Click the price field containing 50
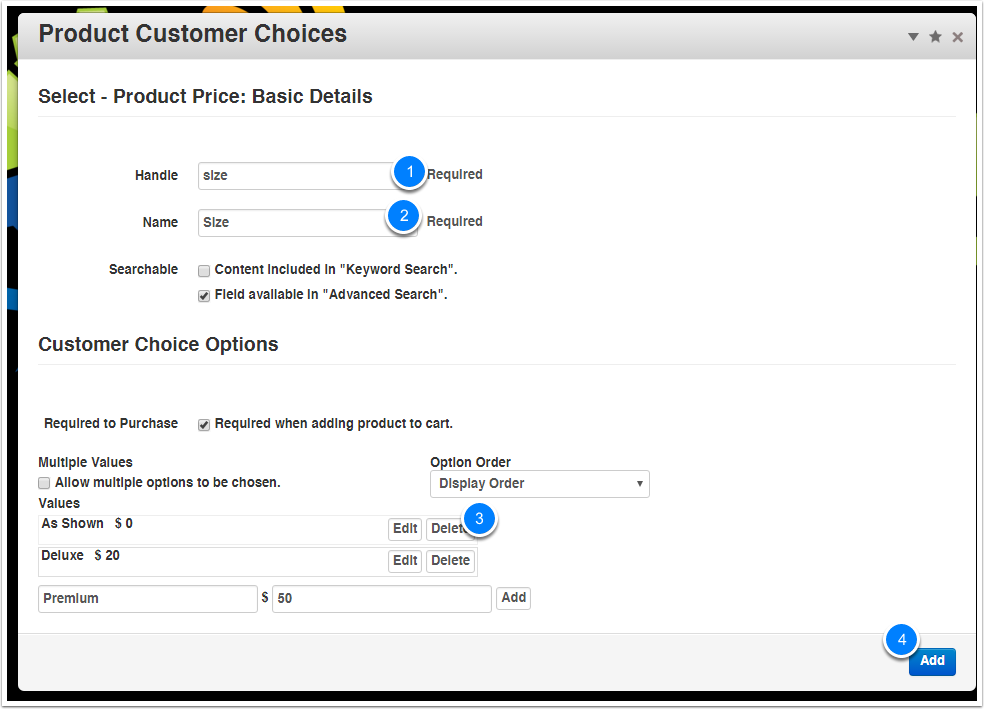The width and height of the screenshot is (984, 709). click(381, 599)
